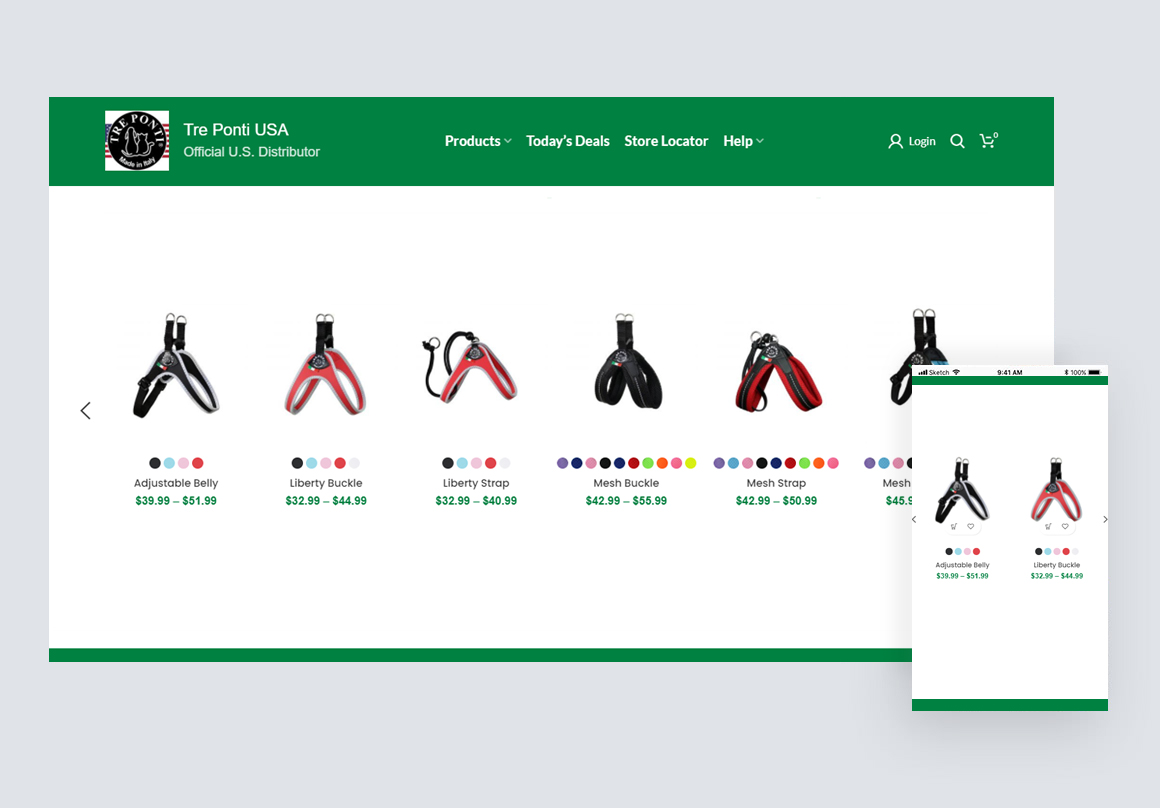
Task: Click the Mesh Strap red harness image
Action: 776,370
